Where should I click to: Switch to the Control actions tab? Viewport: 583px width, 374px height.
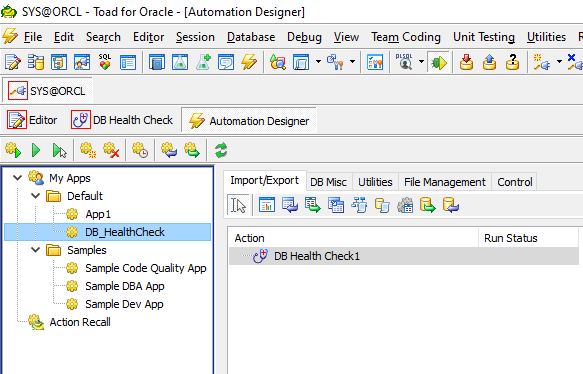(515, 182)
